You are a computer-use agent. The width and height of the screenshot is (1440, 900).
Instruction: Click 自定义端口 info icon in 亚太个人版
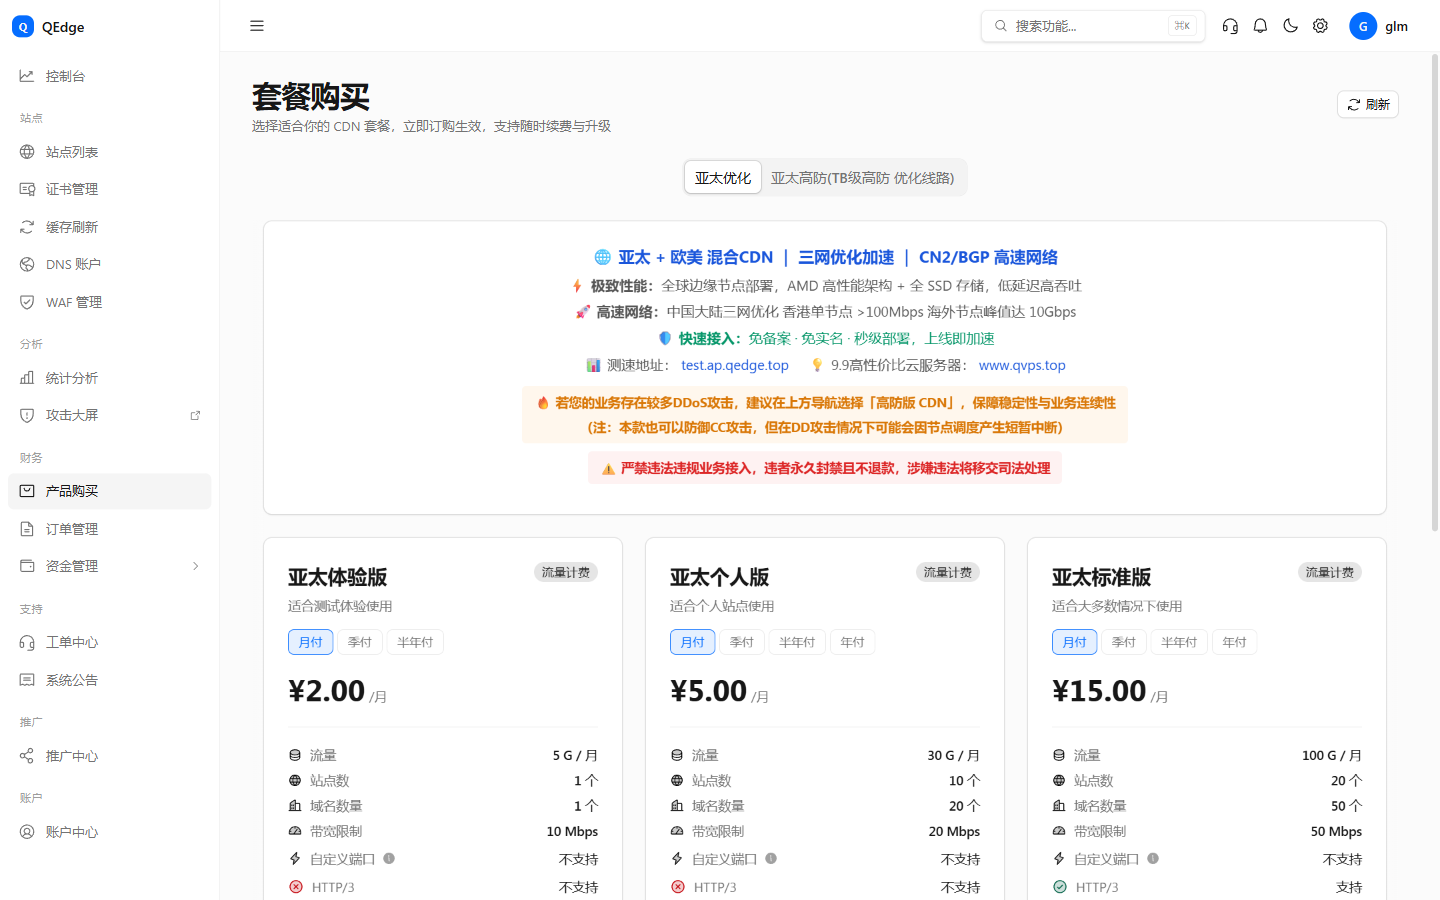click(x=771, y=858)
